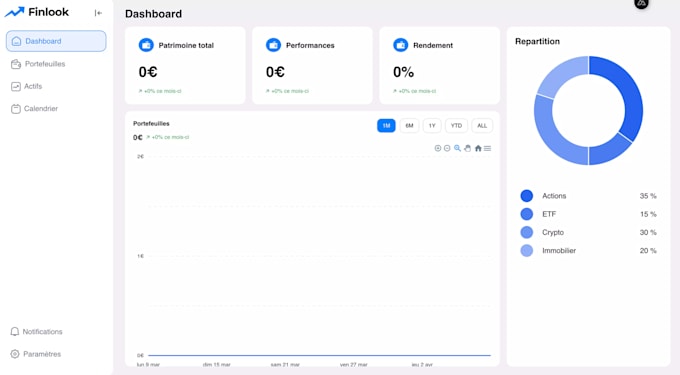Screen dimensions: 680x375
Task: Click the Paramètres gear icon
Action: coord(15,354)
